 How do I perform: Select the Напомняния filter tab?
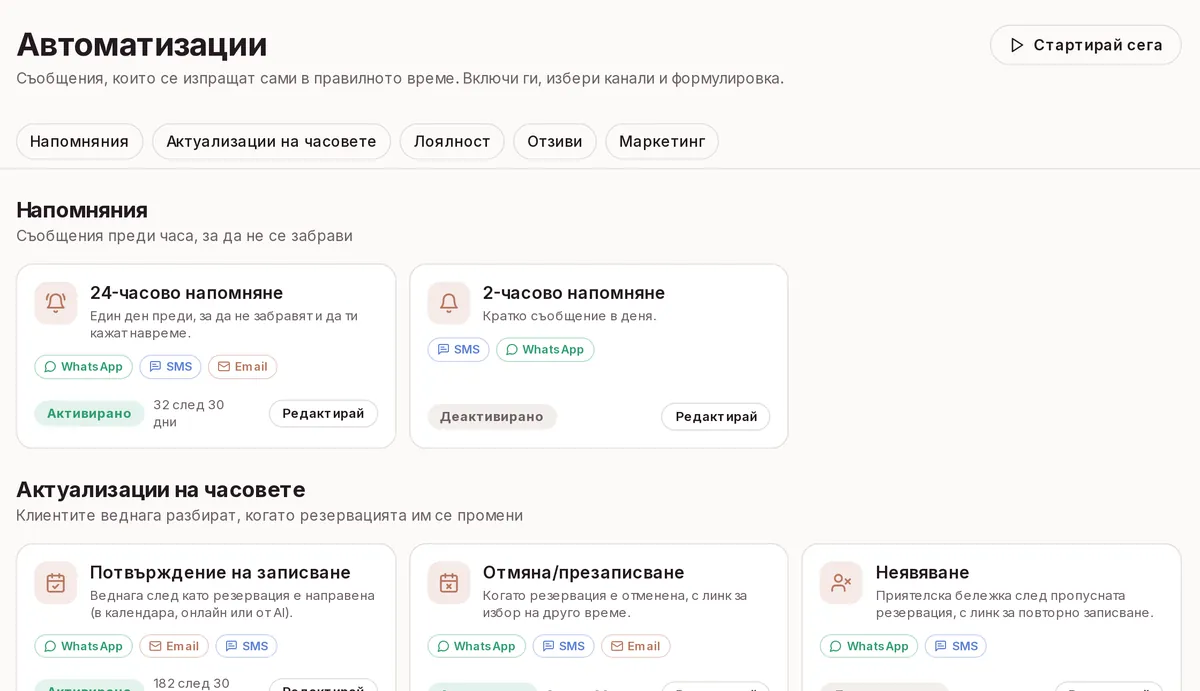tap(79, 142)
